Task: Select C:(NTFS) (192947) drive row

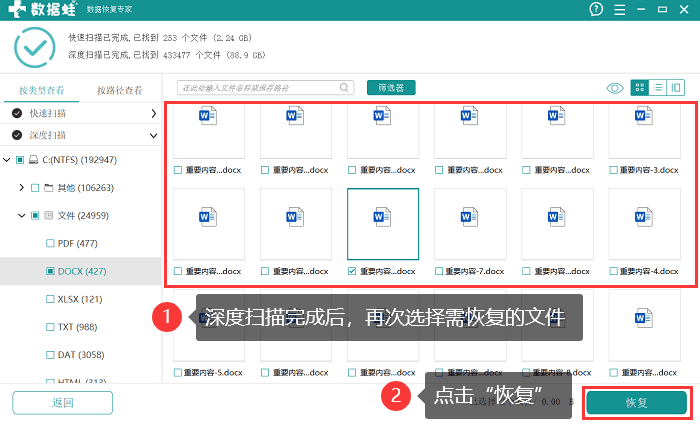Action: coord(80,160)
